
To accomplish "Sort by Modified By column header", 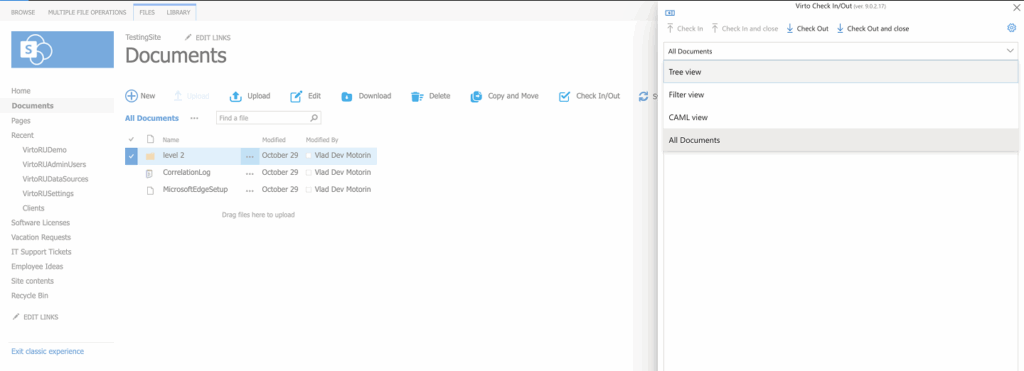I will point(322,140).
